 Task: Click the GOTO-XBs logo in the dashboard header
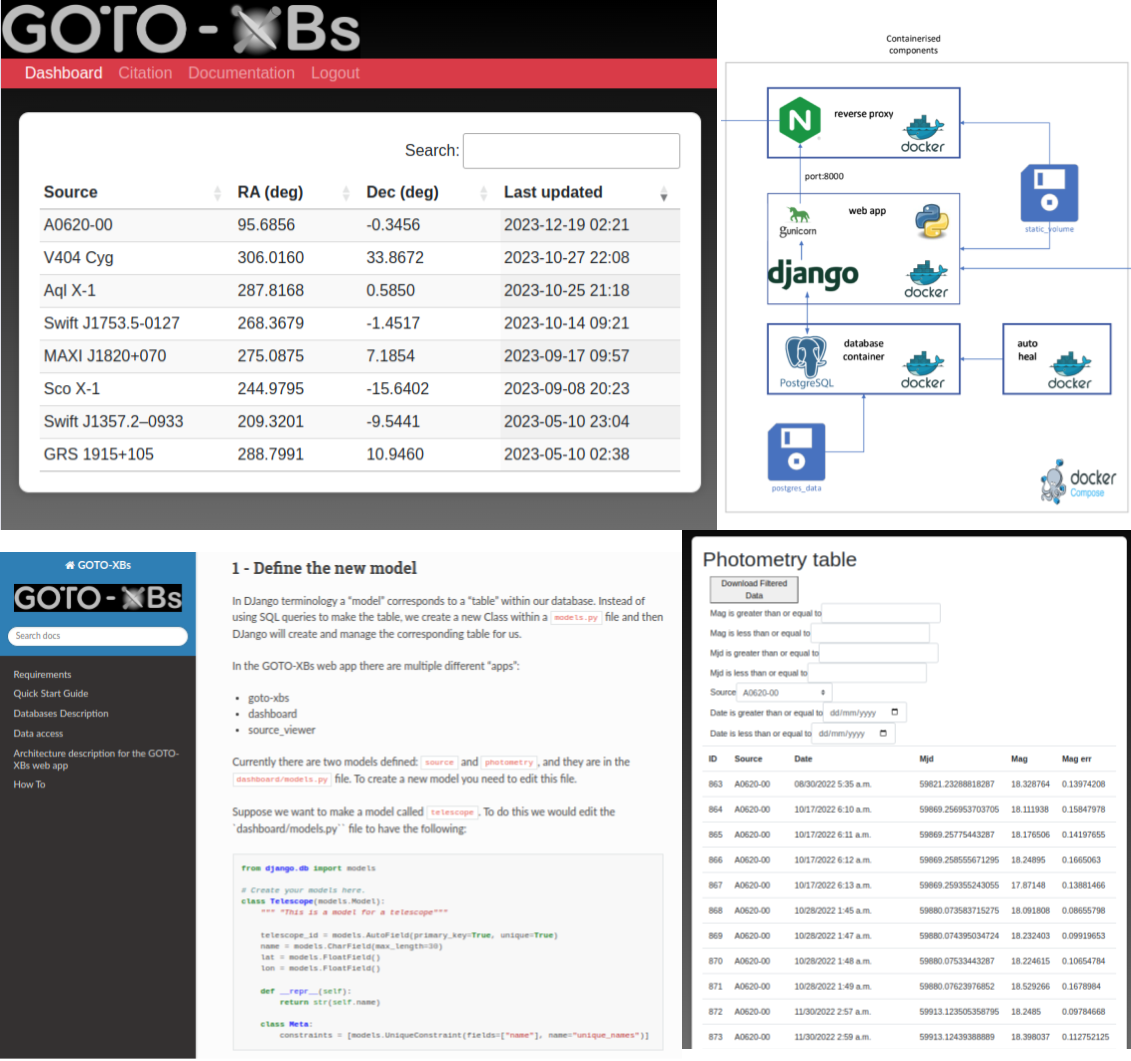pos(181,29)
